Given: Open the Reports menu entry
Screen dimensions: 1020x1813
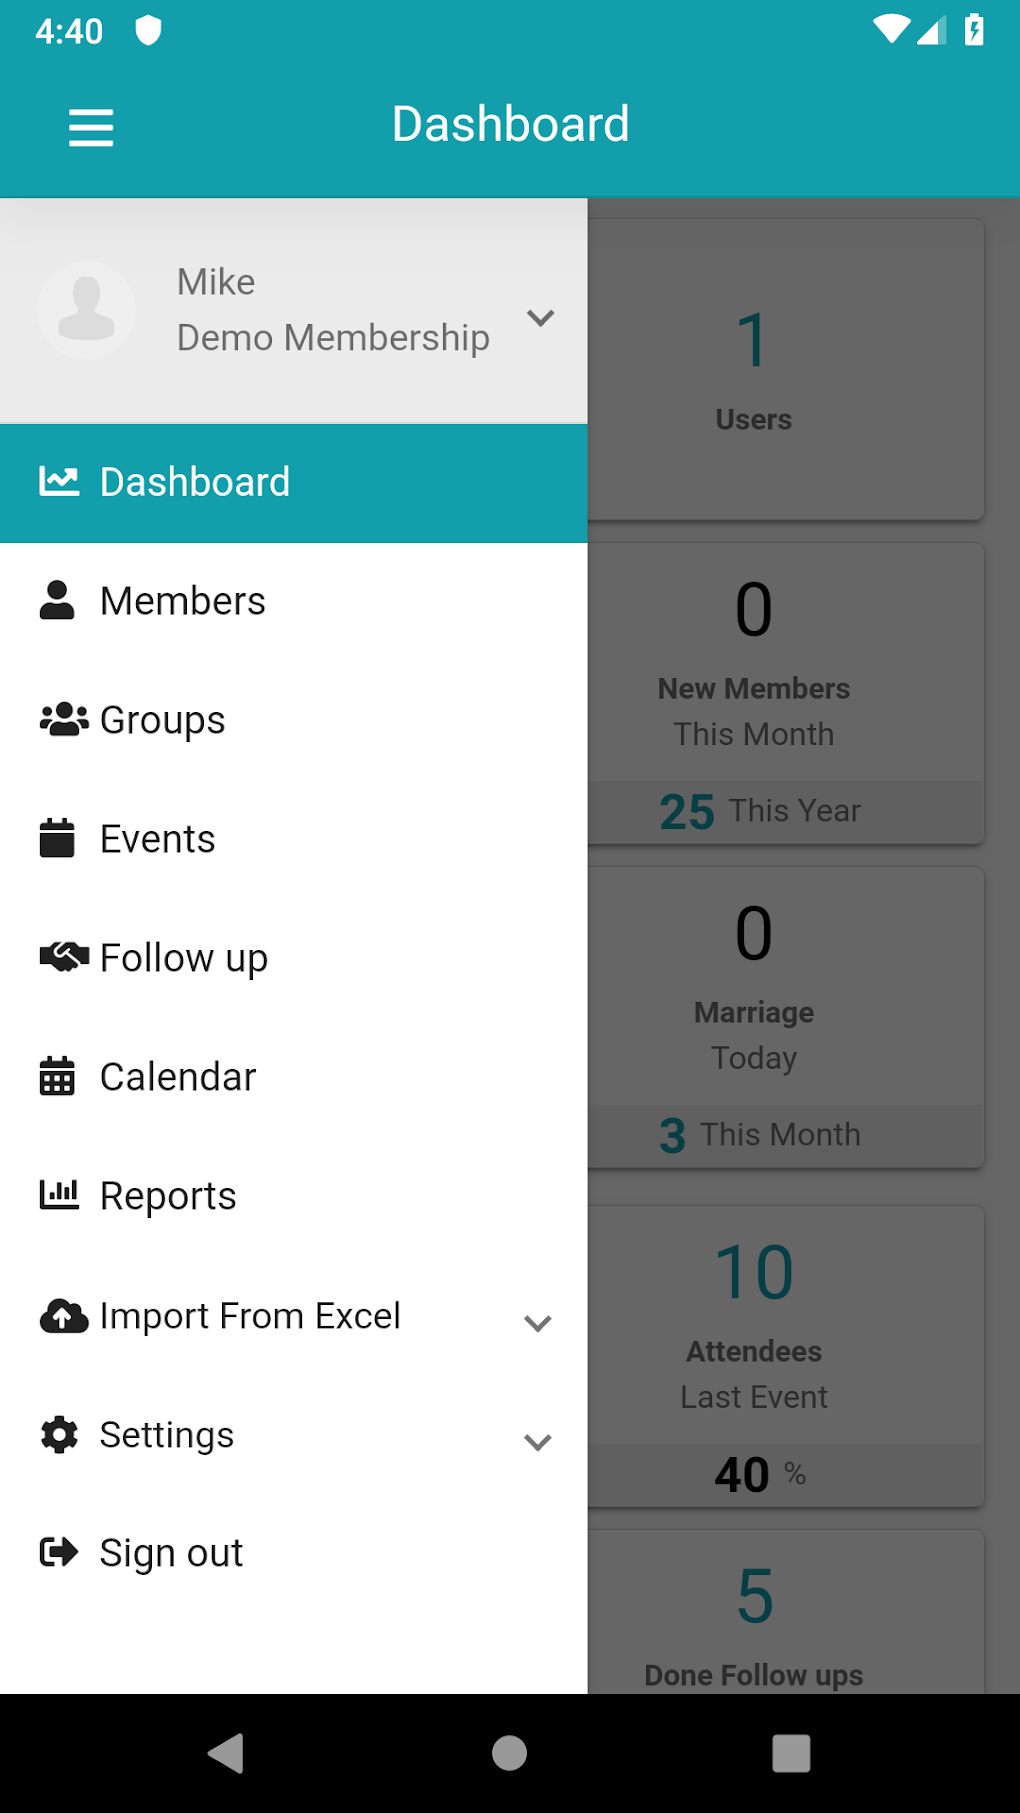Looking at the screenshot, I should tap(168, 1196).
